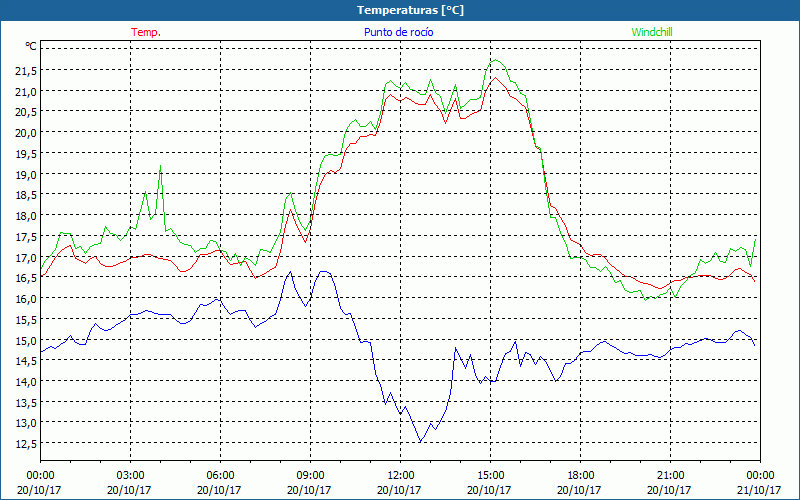Click the temperature peak just after 15:00

495,78
